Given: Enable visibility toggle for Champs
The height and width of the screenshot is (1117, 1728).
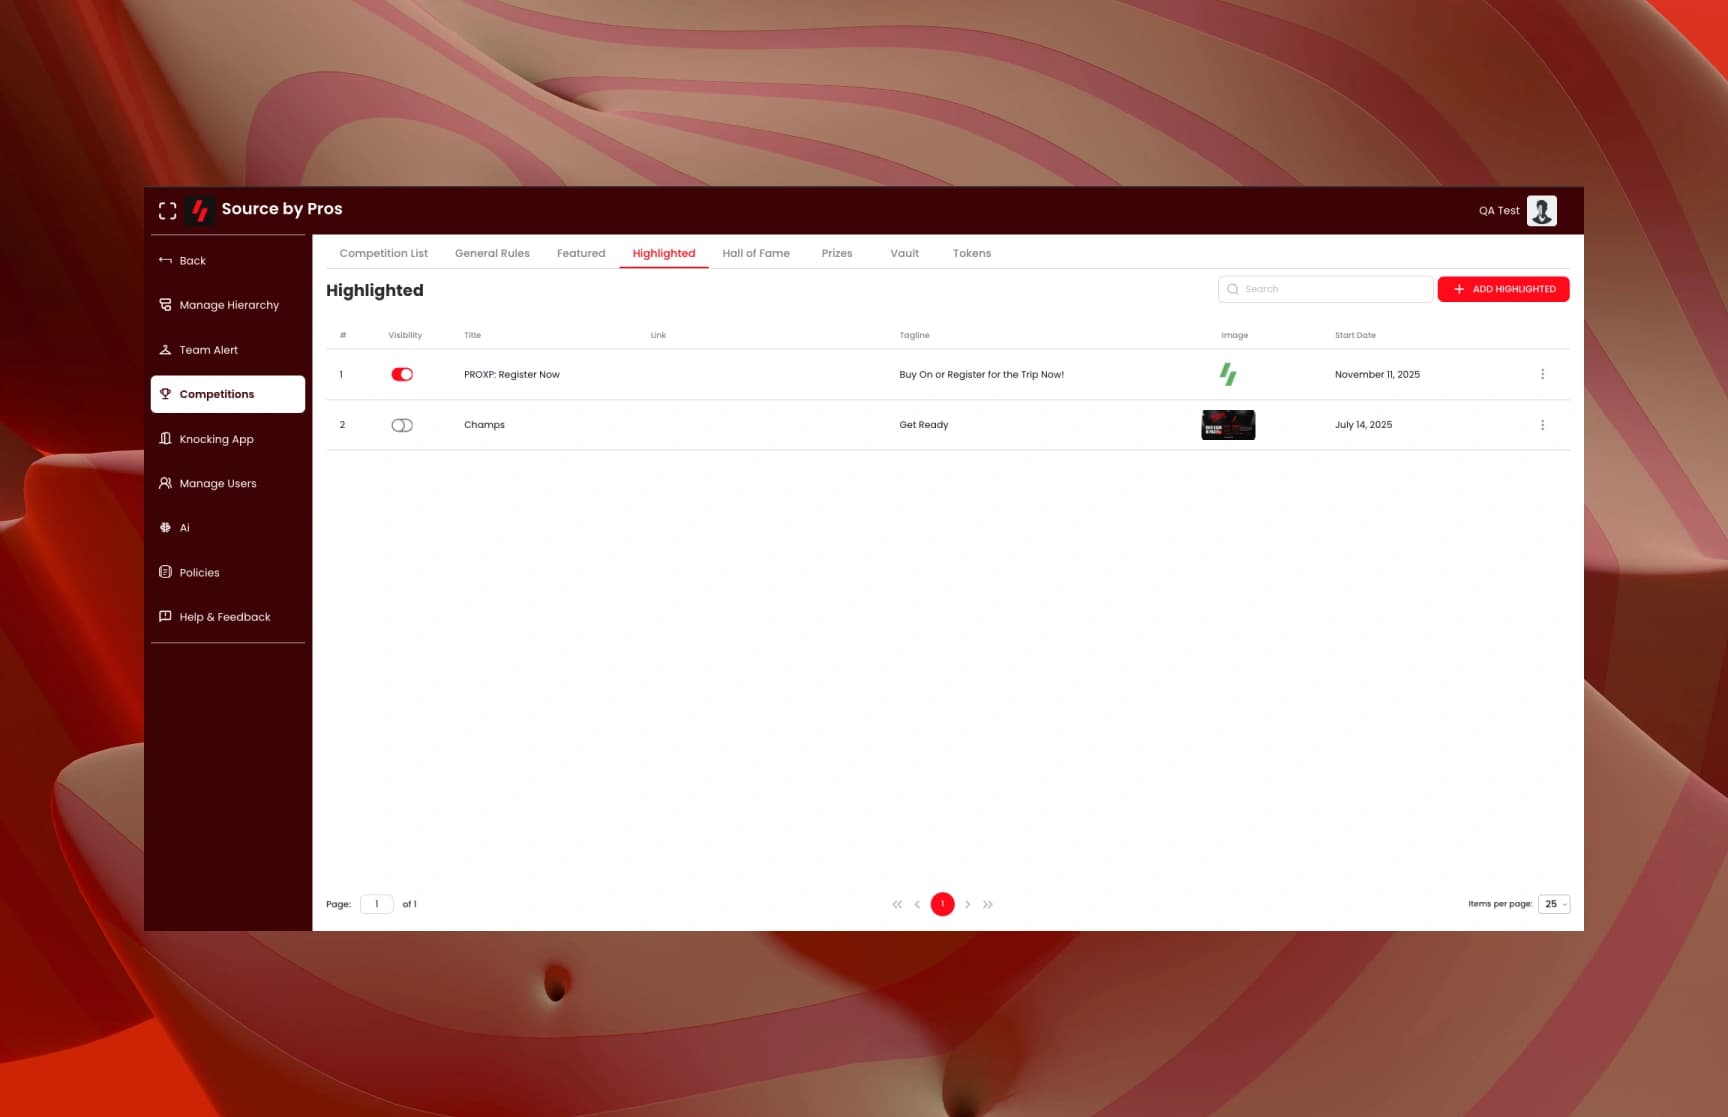Looking at the screenshot, I should click(x=402, y=425).
